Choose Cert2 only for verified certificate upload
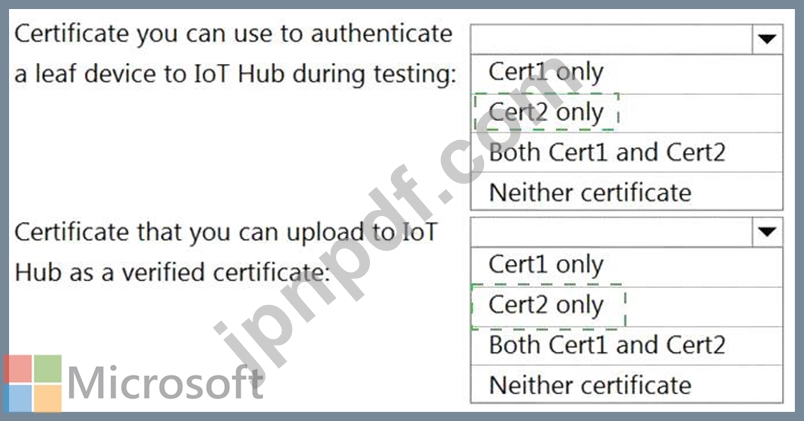The height and width of the screenshot is (421, 804). click(x=627, y=306)
